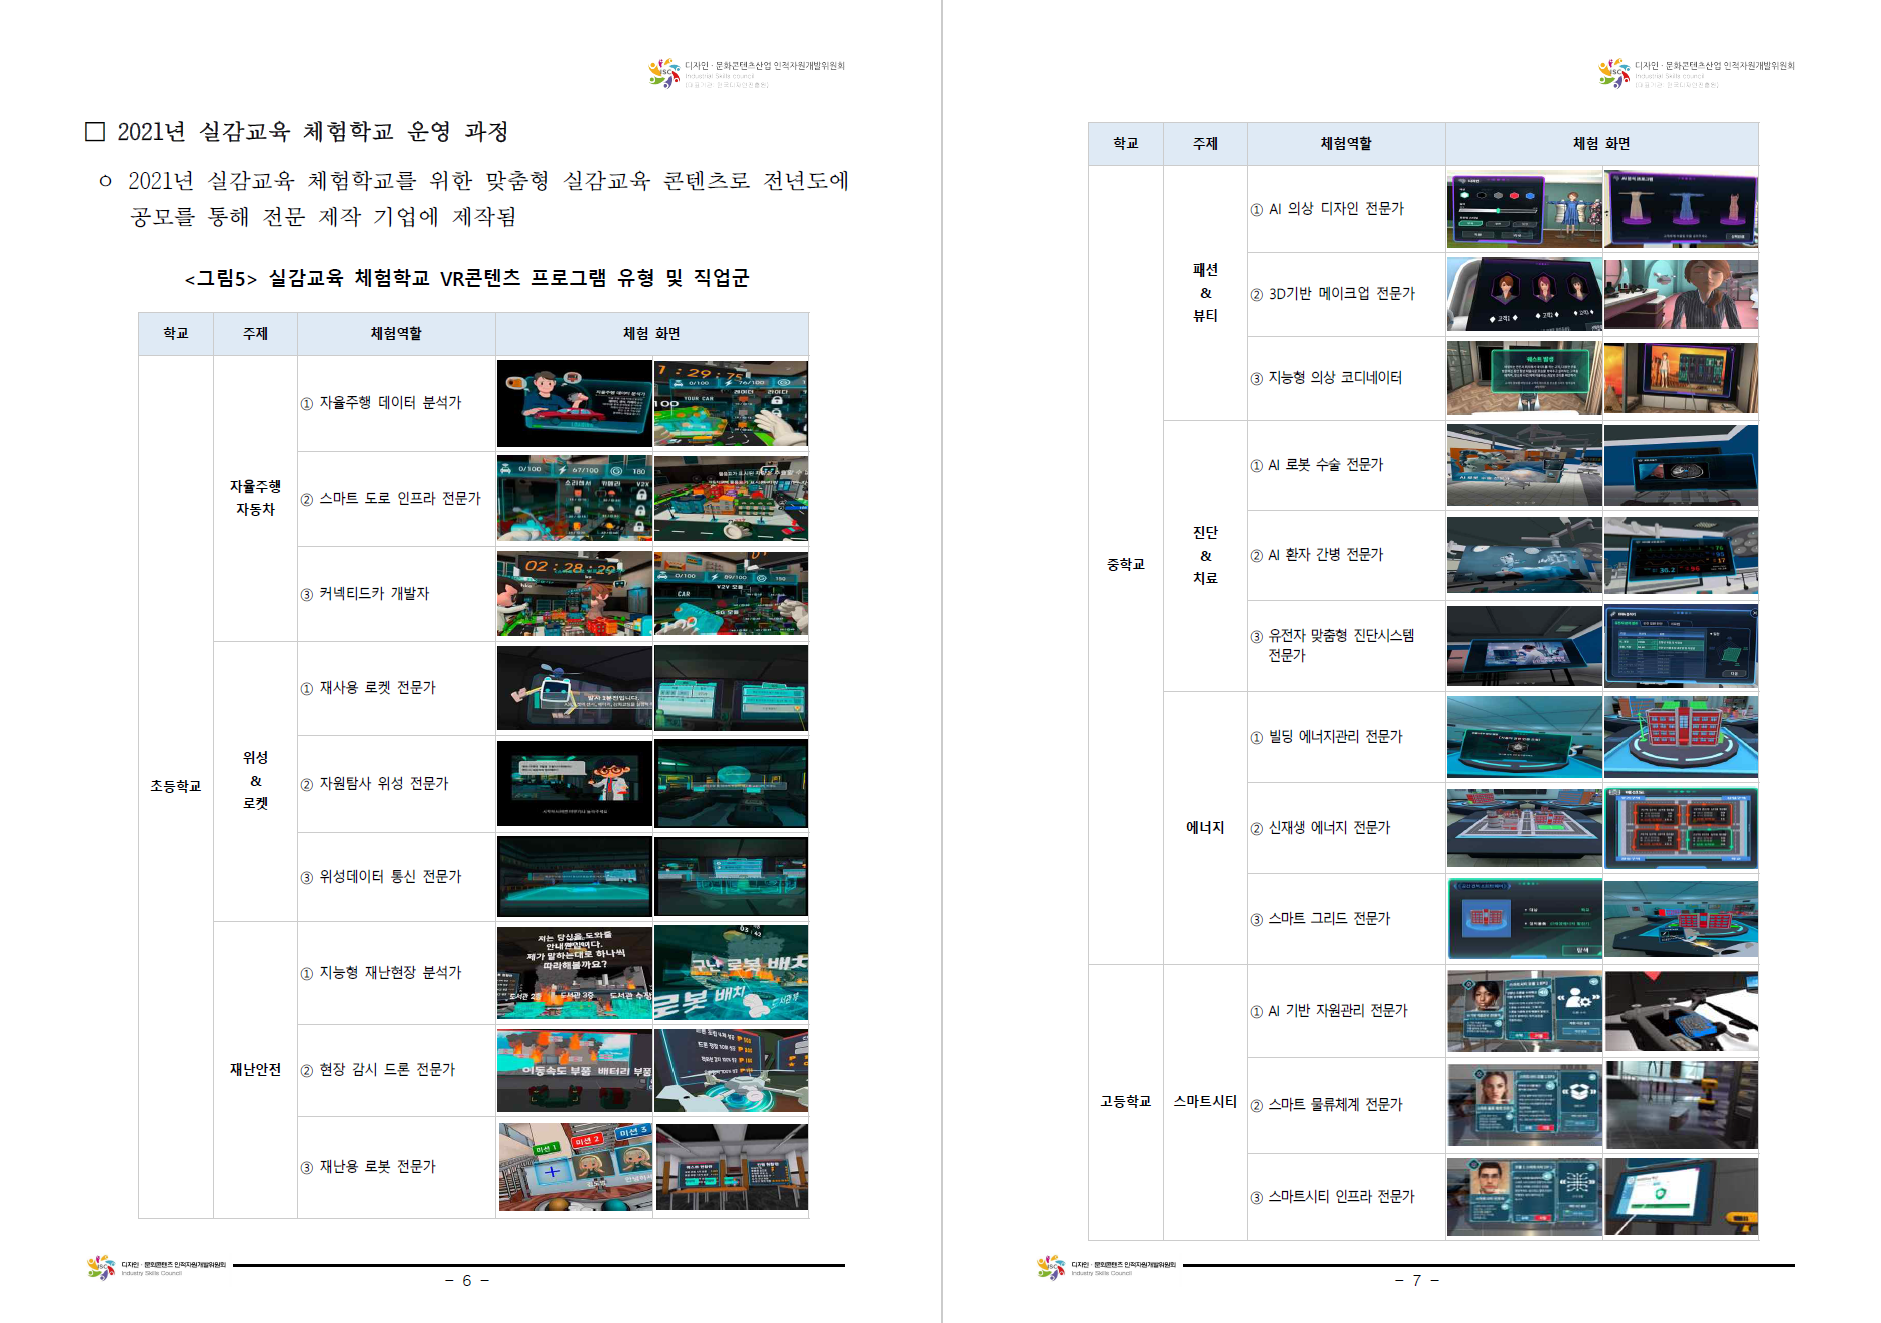Click the footer logo on page 7

pyautogui.click(x=1051, y=1268)
